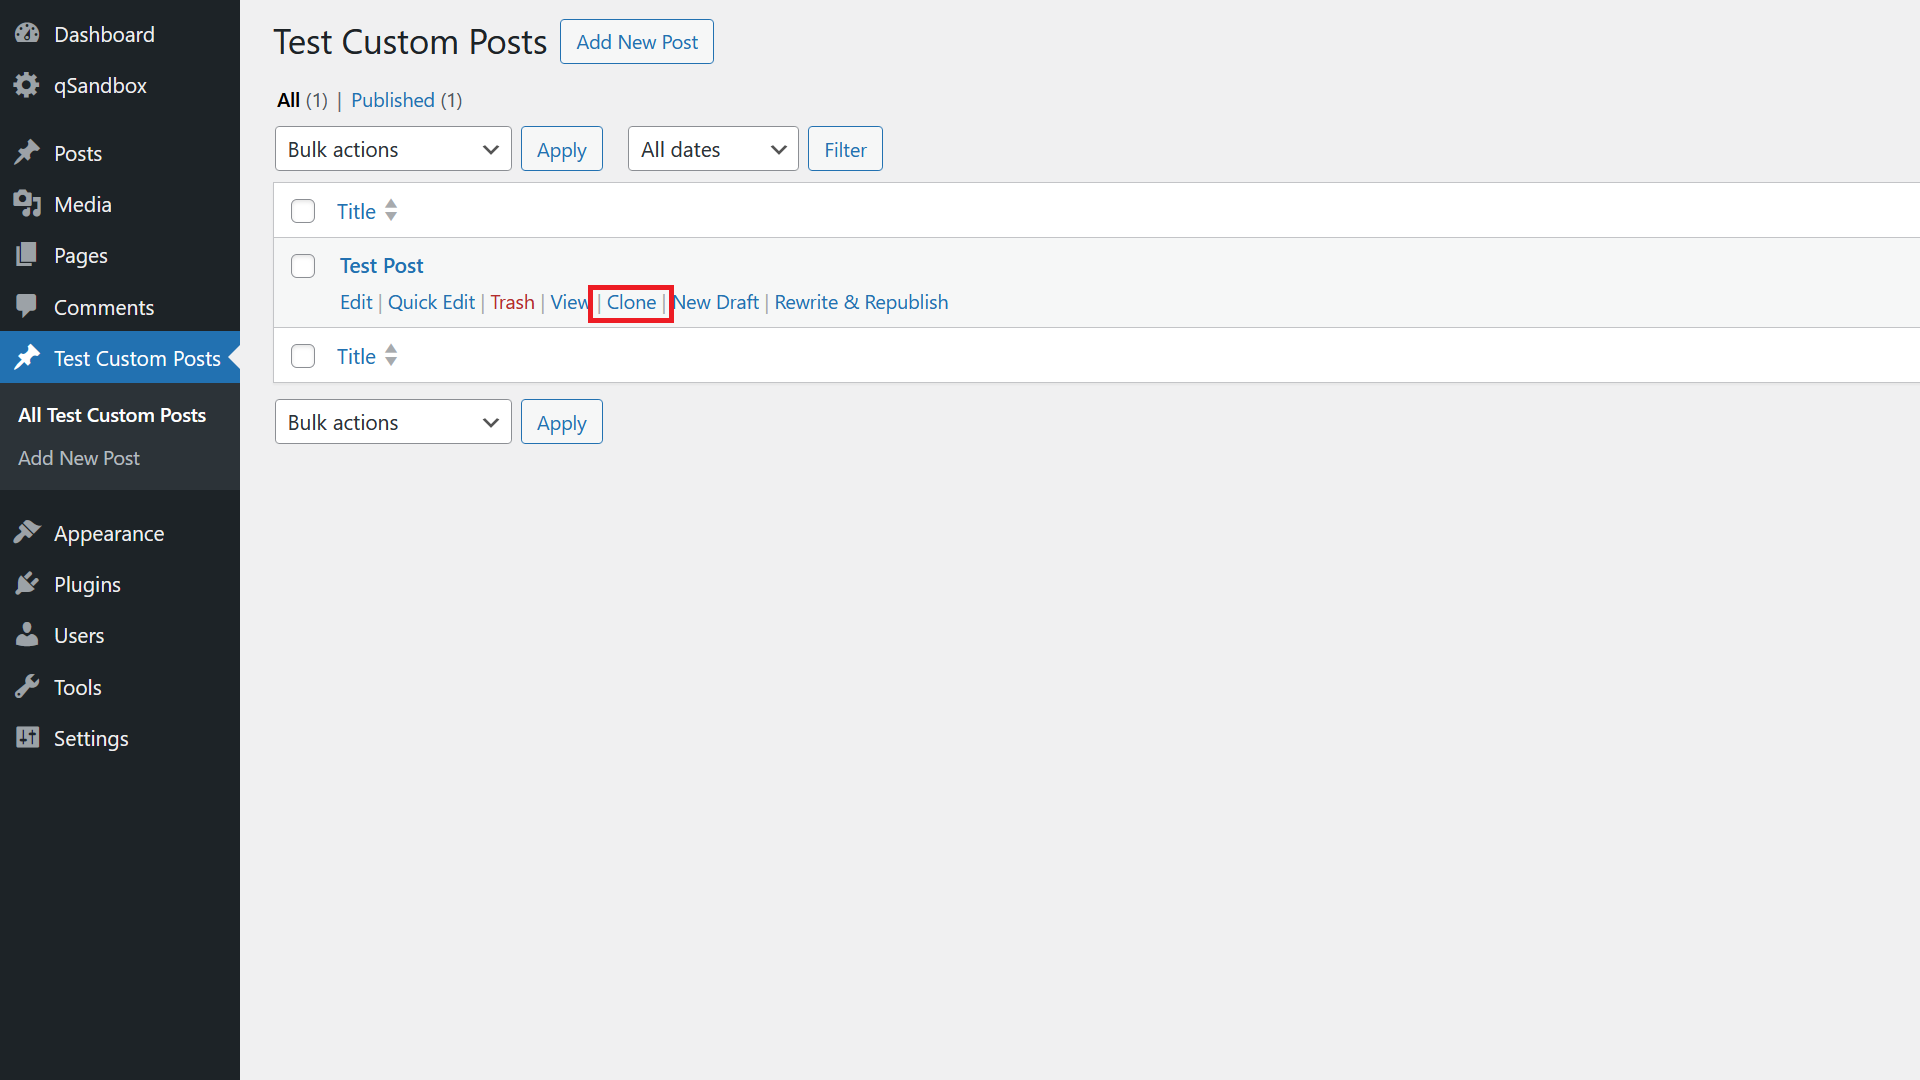Open Comments menu

(120, 307)
